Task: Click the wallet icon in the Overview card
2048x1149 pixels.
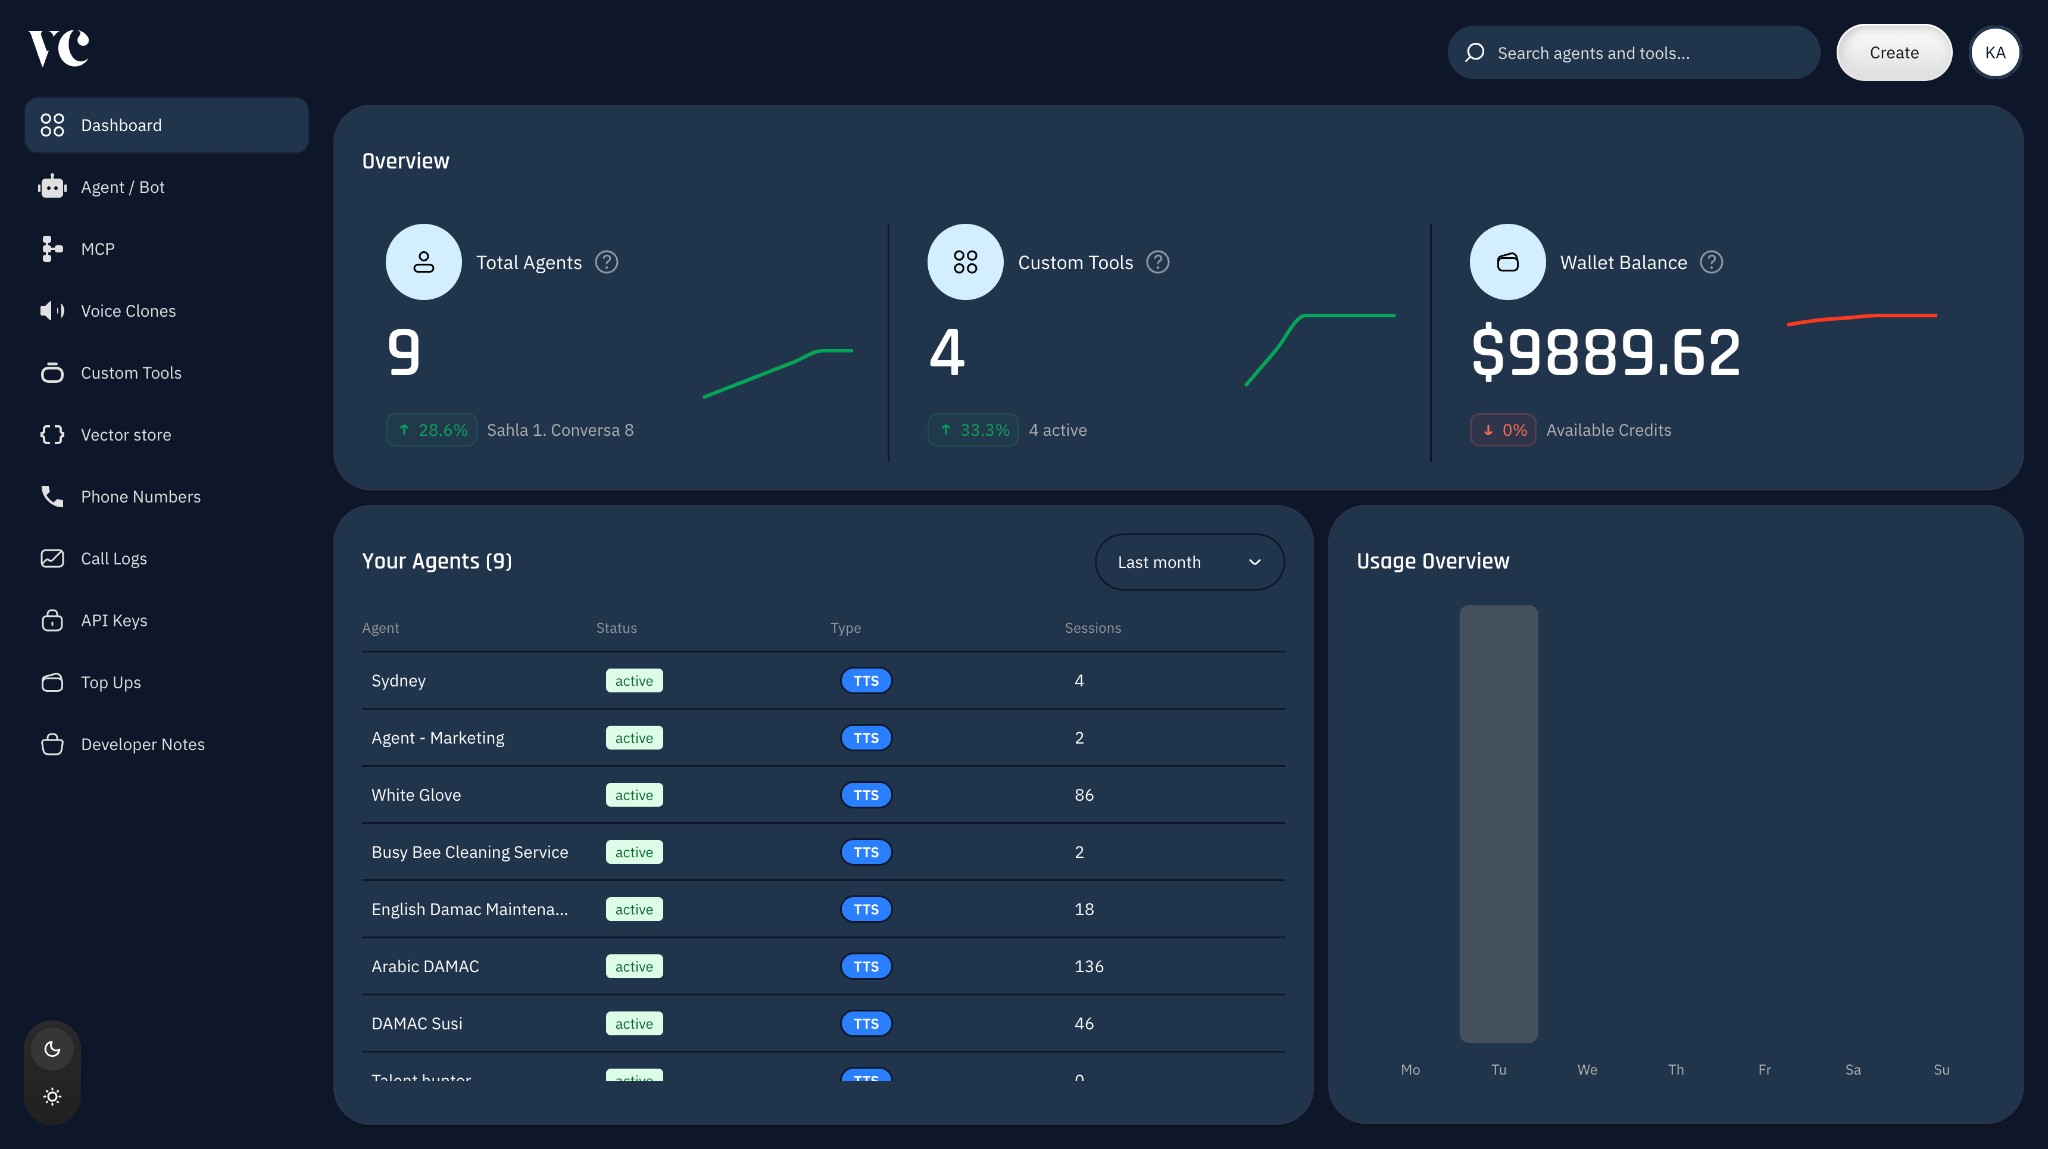Action: 1507,262
